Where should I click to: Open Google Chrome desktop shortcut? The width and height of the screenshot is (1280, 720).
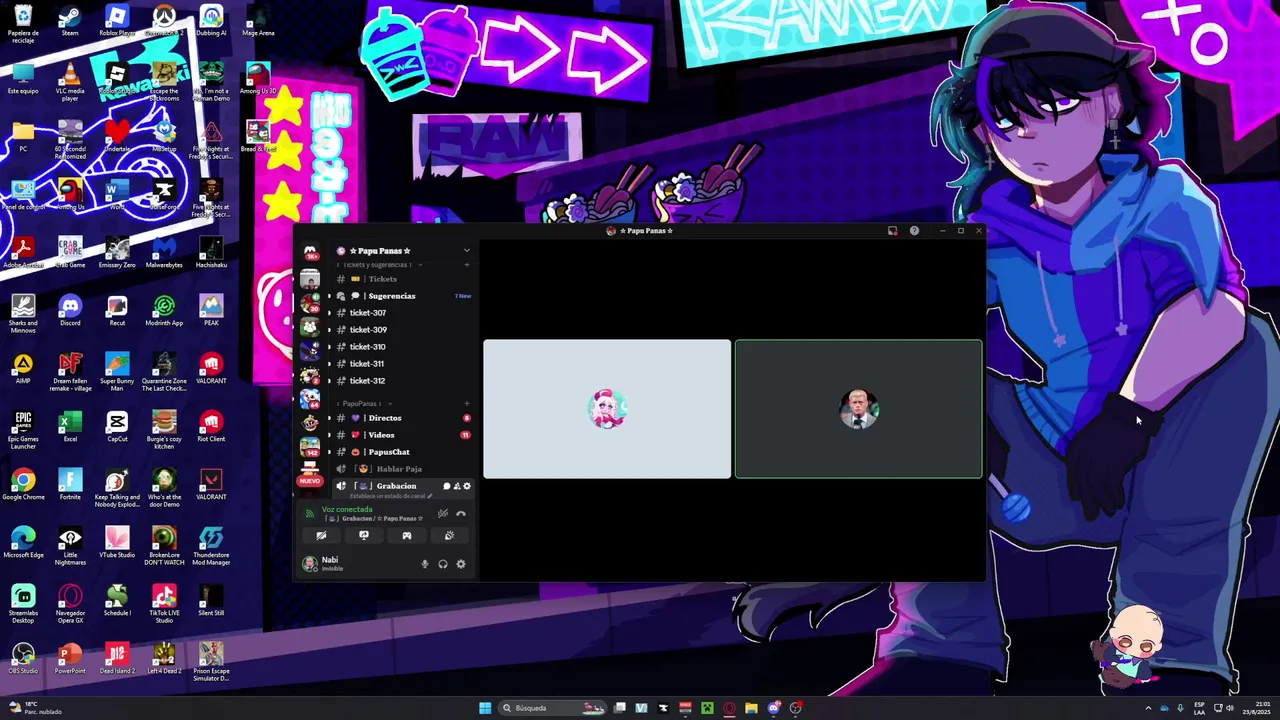[23, 484]
